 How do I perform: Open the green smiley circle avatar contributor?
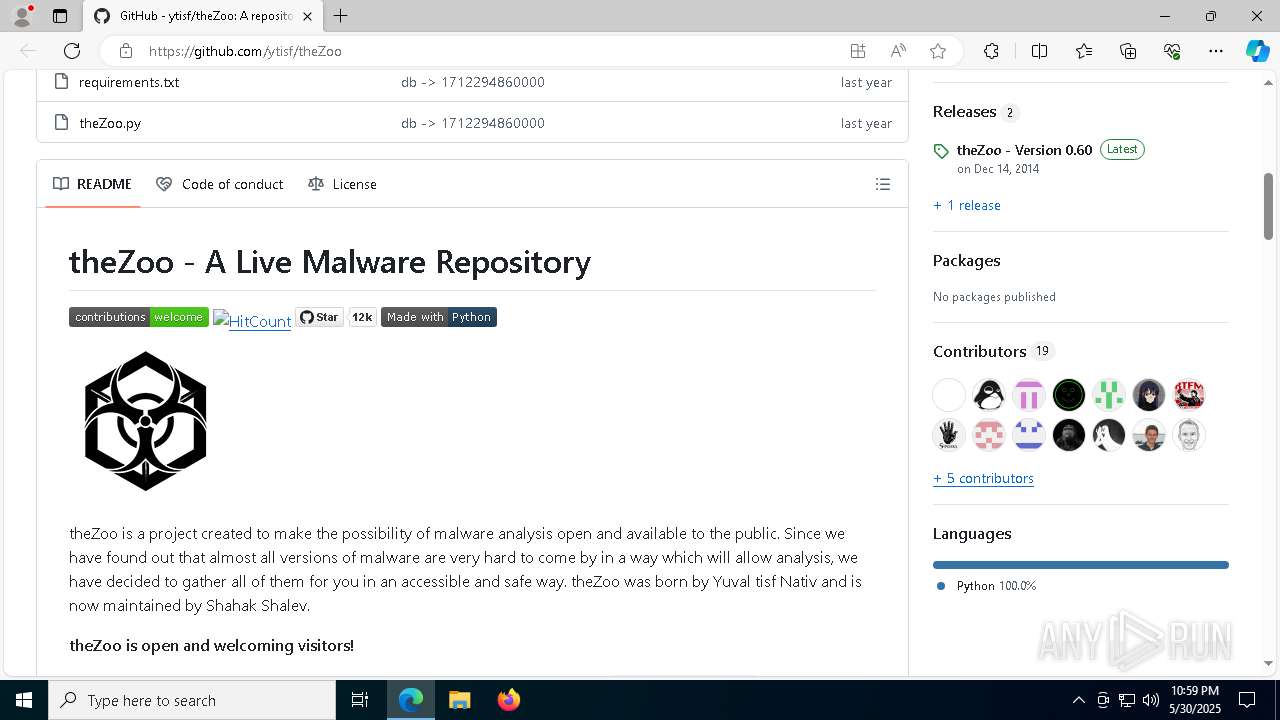[x=1069, y=395]
